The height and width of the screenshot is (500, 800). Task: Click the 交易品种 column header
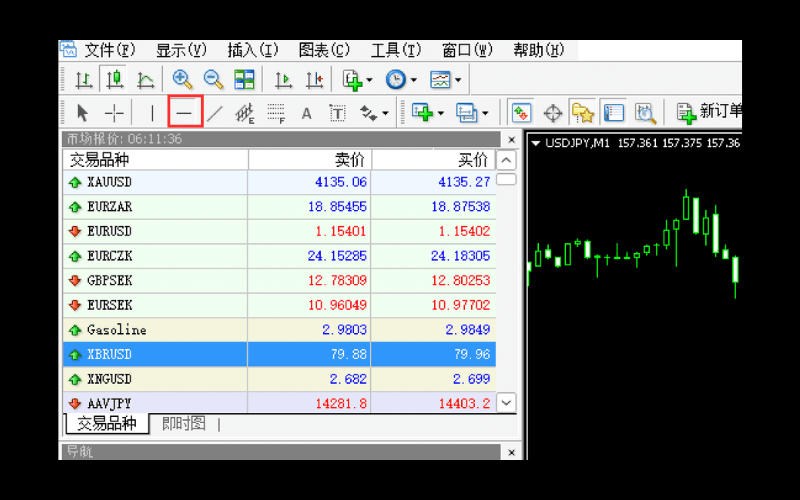pyautogui.click(x=156, y=160)
